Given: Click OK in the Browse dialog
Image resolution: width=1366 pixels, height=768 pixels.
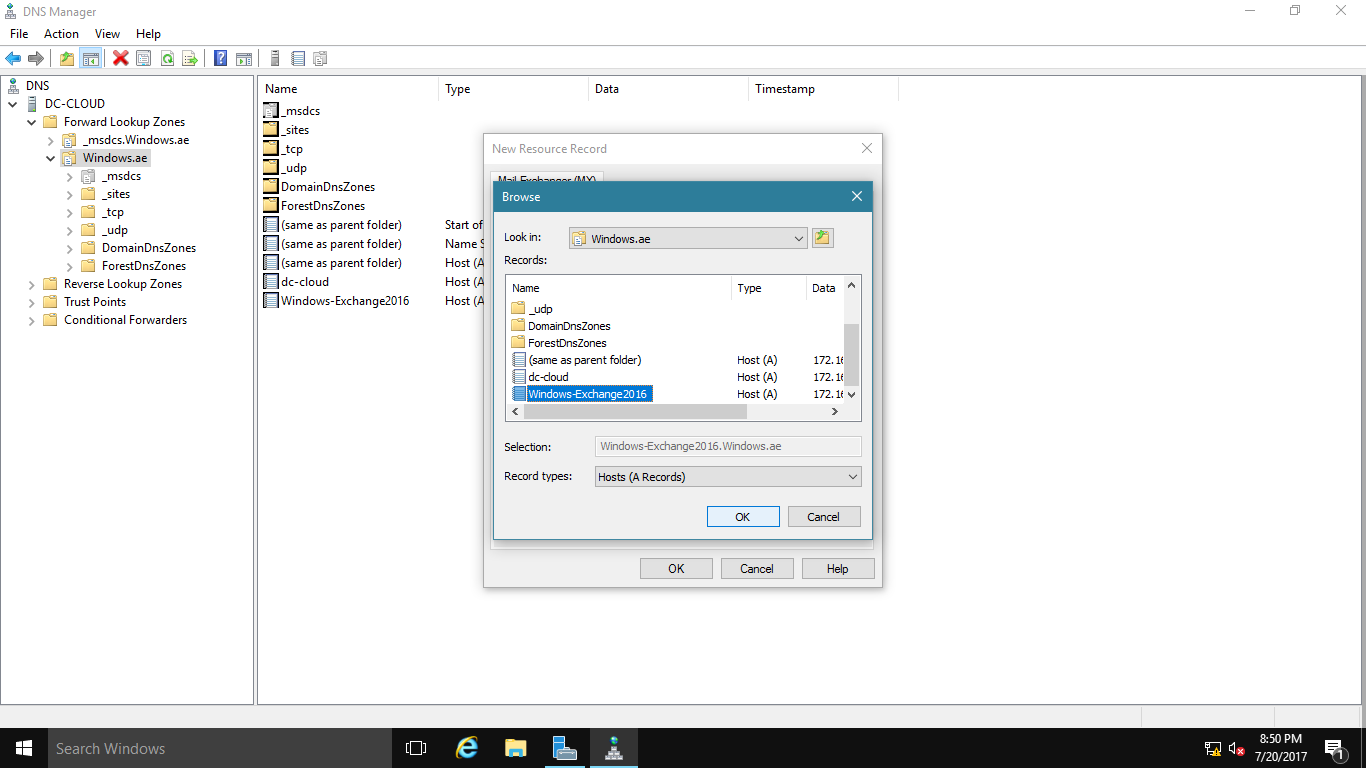Looking at the screenshot, I should coord(743,517).
